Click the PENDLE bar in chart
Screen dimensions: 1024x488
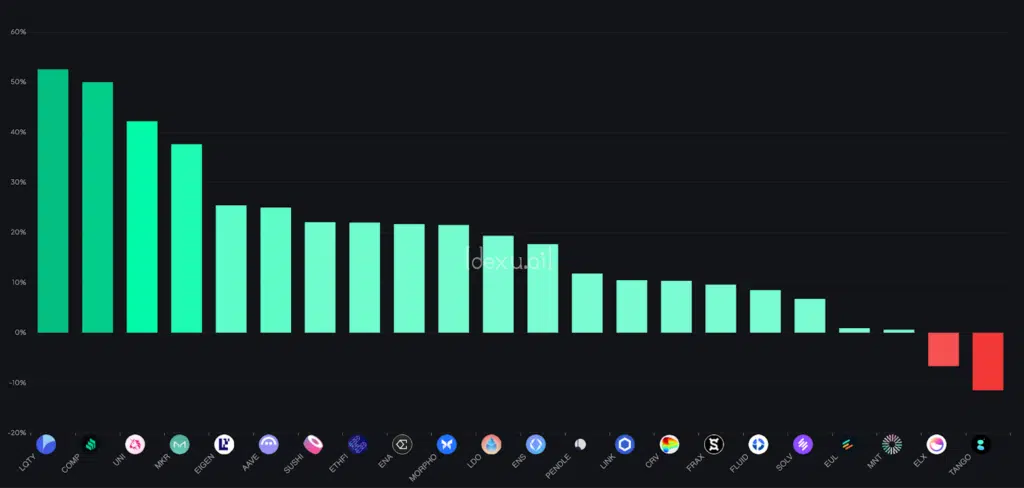[x=587, y=302]
